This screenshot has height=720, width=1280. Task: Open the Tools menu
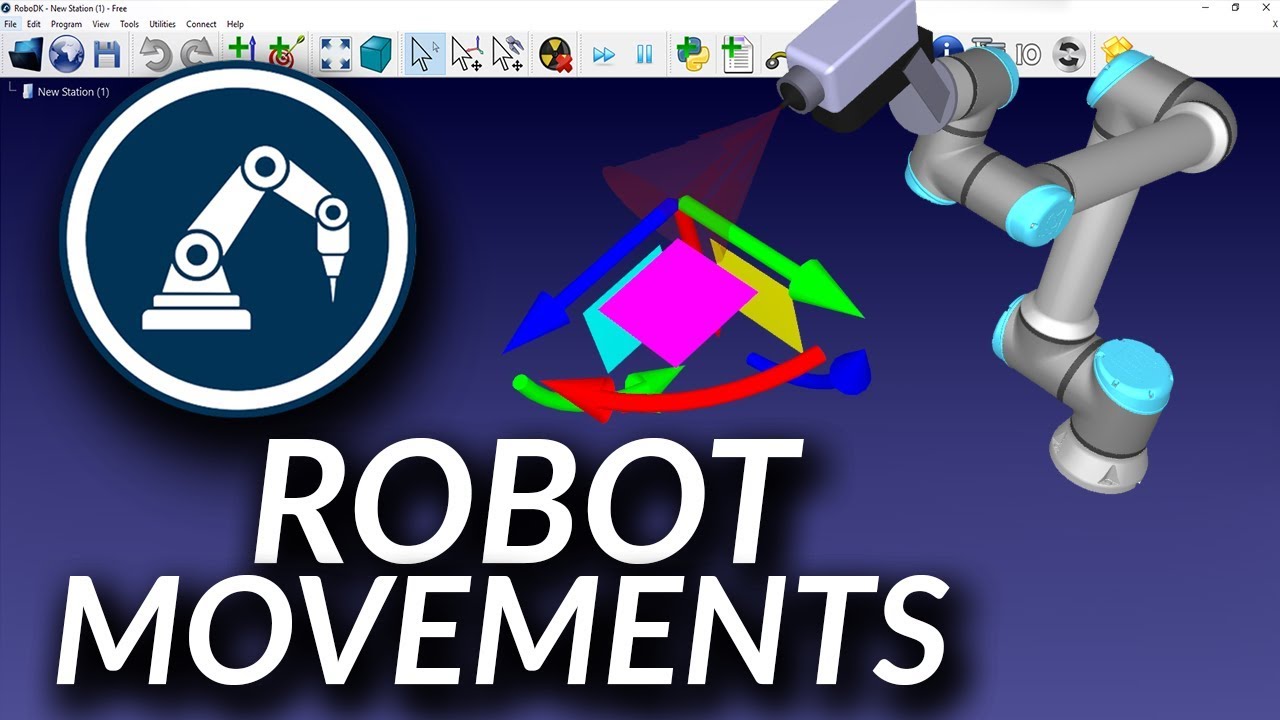[x=130, y=24]
